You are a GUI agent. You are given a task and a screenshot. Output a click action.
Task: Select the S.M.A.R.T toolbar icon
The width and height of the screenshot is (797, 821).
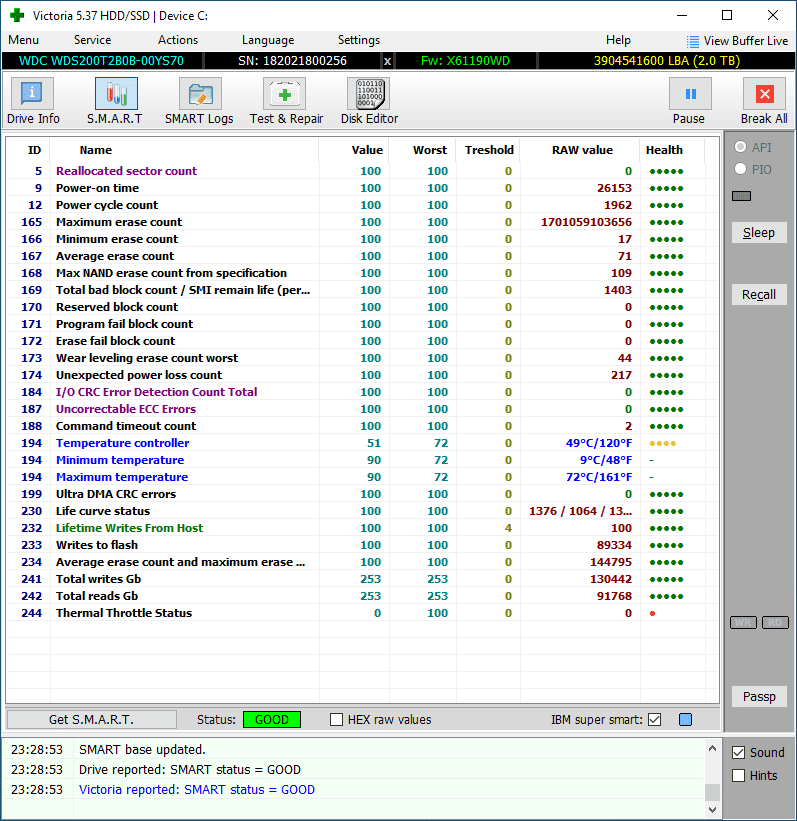[x=115, y=101]
